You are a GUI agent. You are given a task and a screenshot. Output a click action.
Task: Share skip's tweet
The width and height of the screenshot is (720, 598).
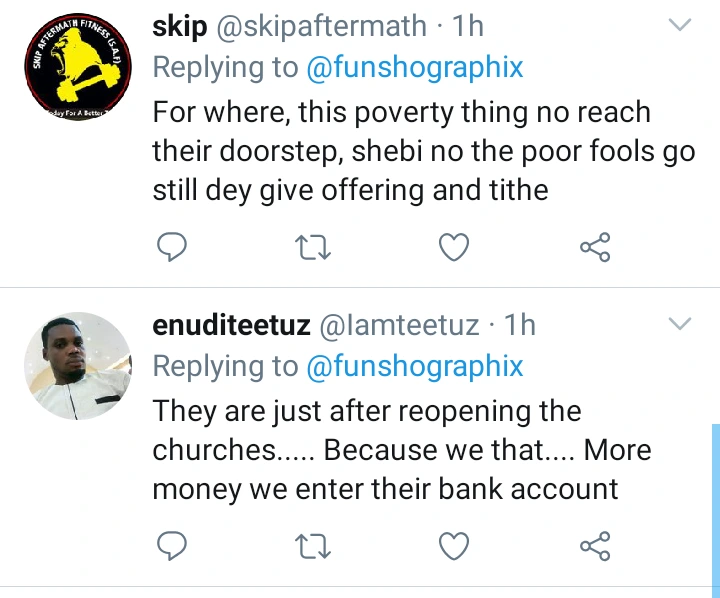click(595, 247)
